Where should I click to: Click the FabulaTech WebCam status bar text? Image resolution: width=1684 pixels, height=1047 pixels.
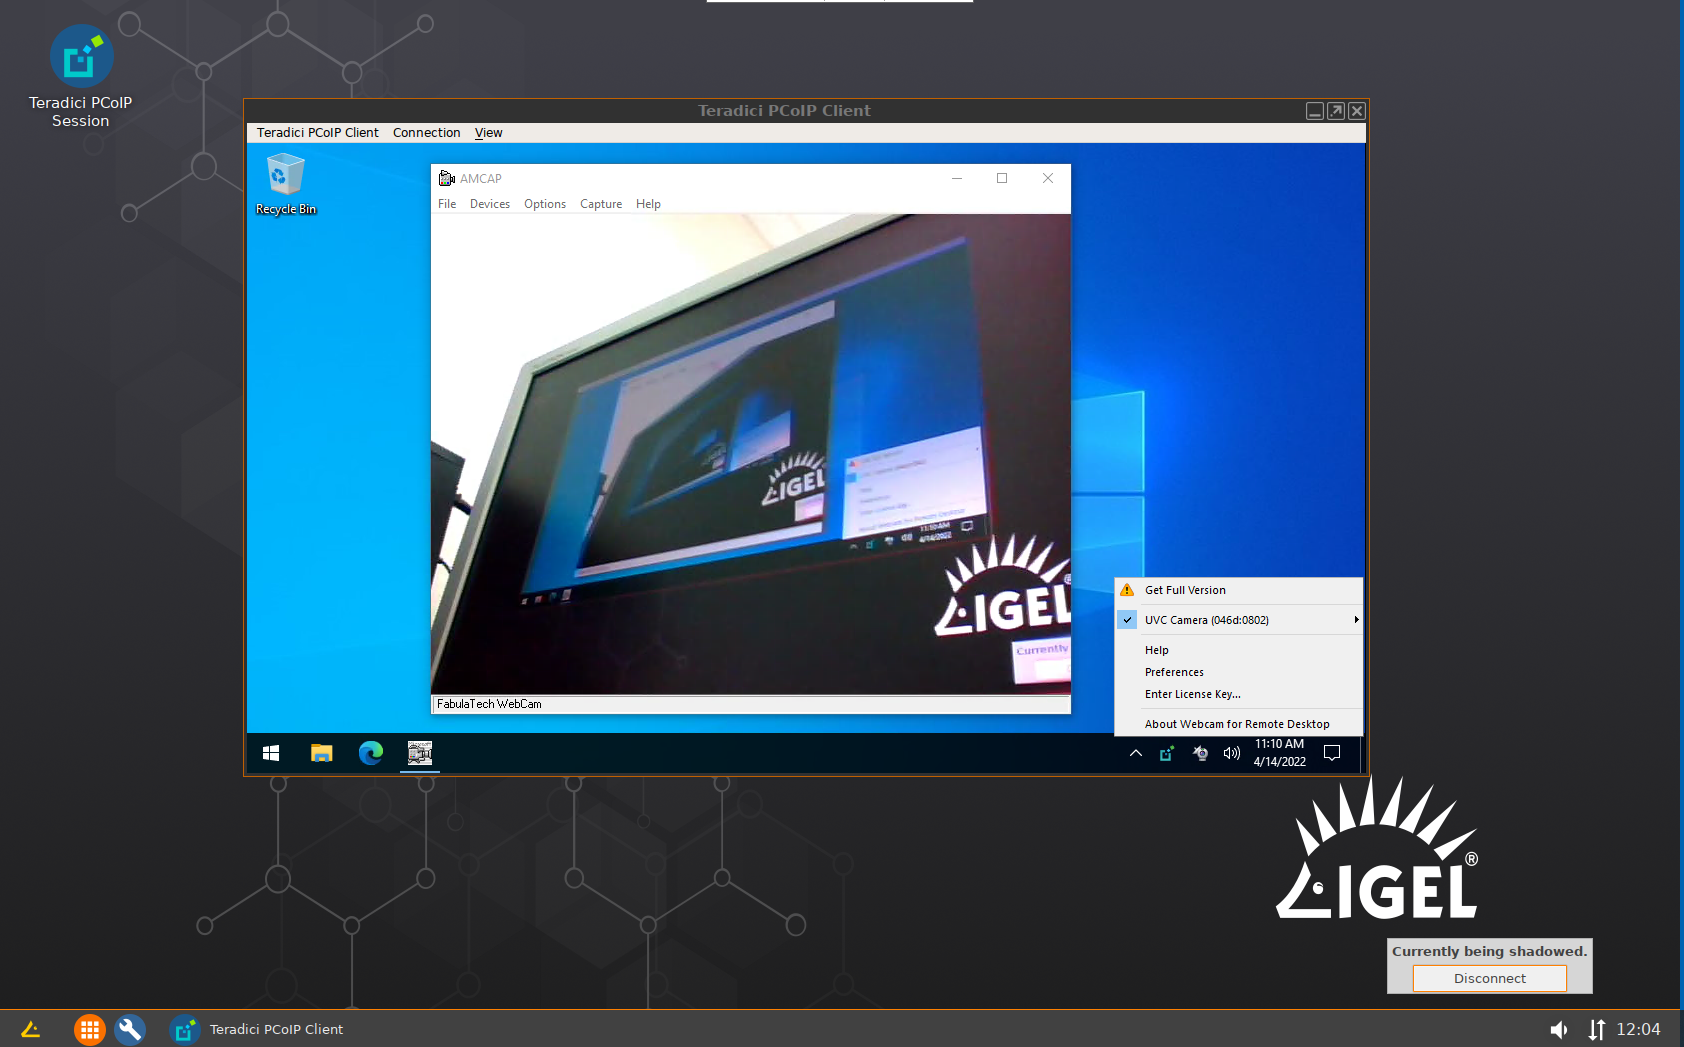pos(489,704)
